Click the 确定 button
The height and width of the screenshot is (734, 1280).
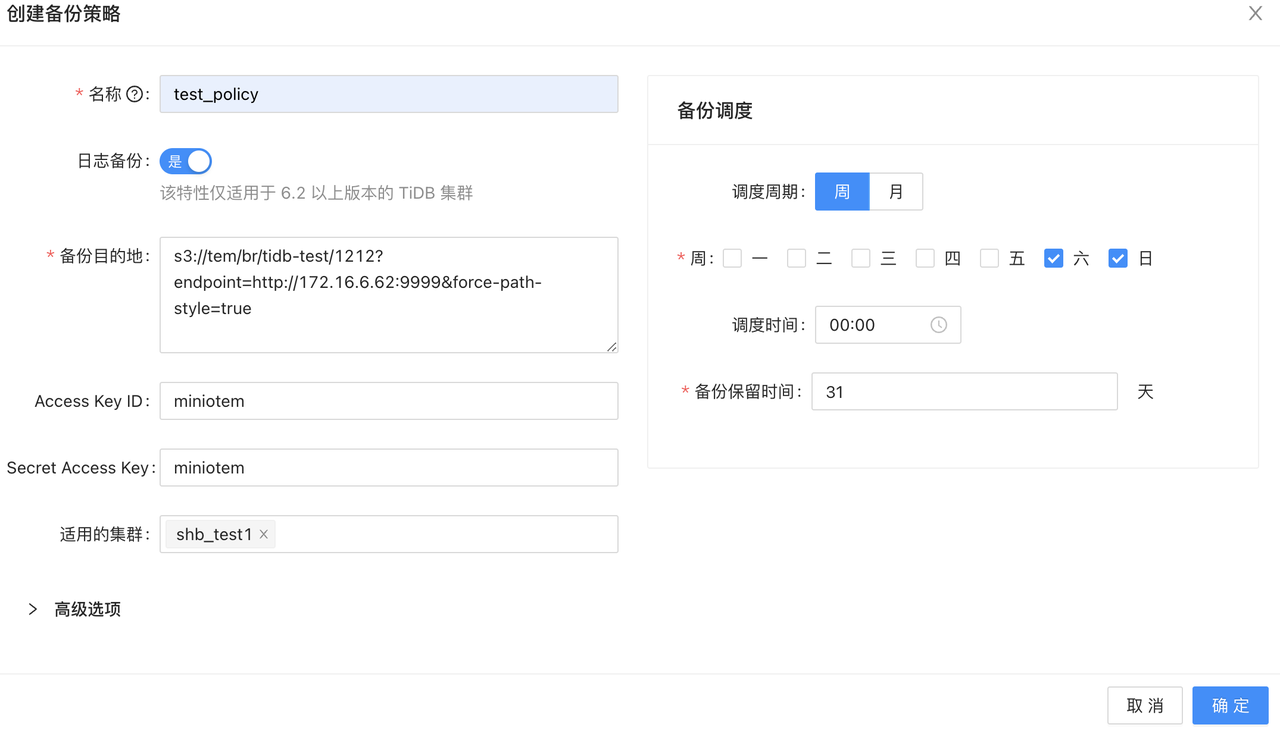pyautogui.click(x=1230, y=706)
